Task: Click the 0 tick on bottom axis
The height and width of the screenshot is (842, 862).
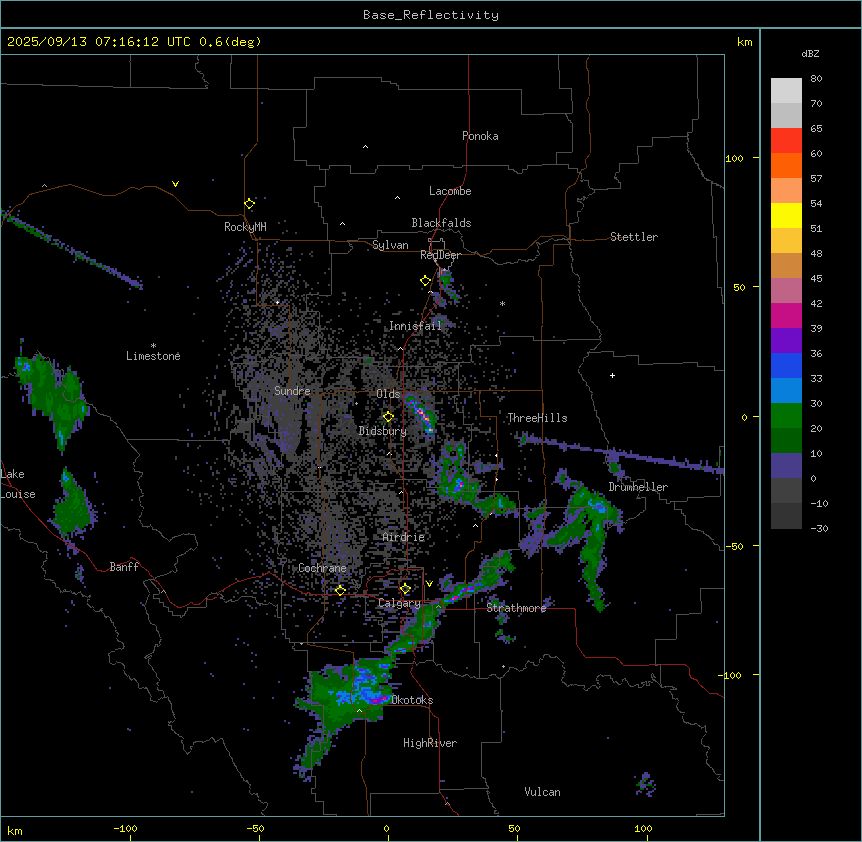Action: tap(386, 829)
